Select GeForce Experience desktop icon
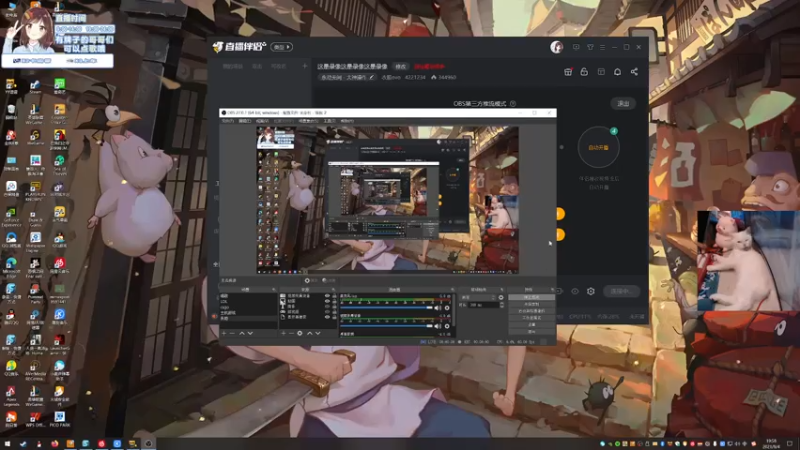This screenshot has width=800, height=450. 11,216
